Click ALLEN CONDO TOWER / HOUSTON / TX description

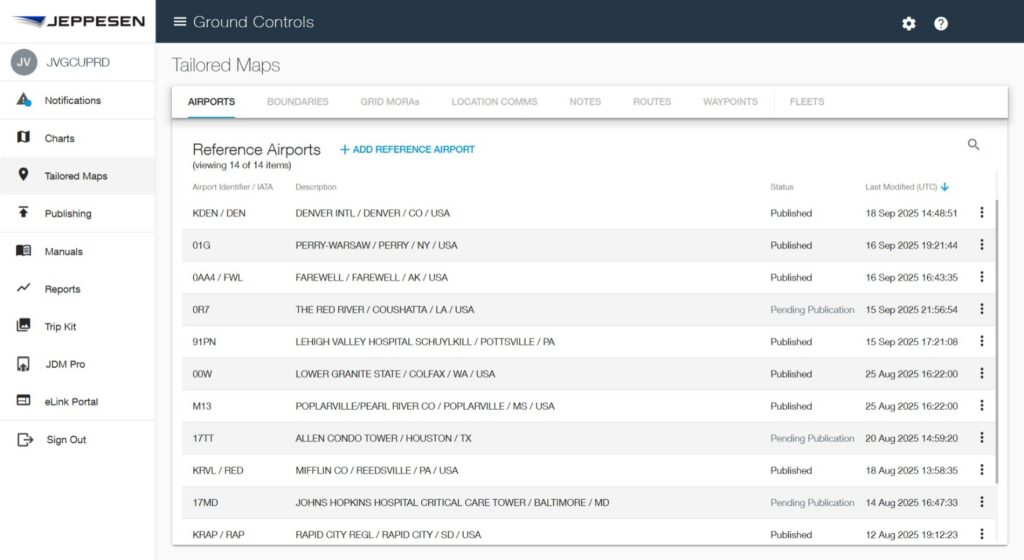tap(383, 438)
